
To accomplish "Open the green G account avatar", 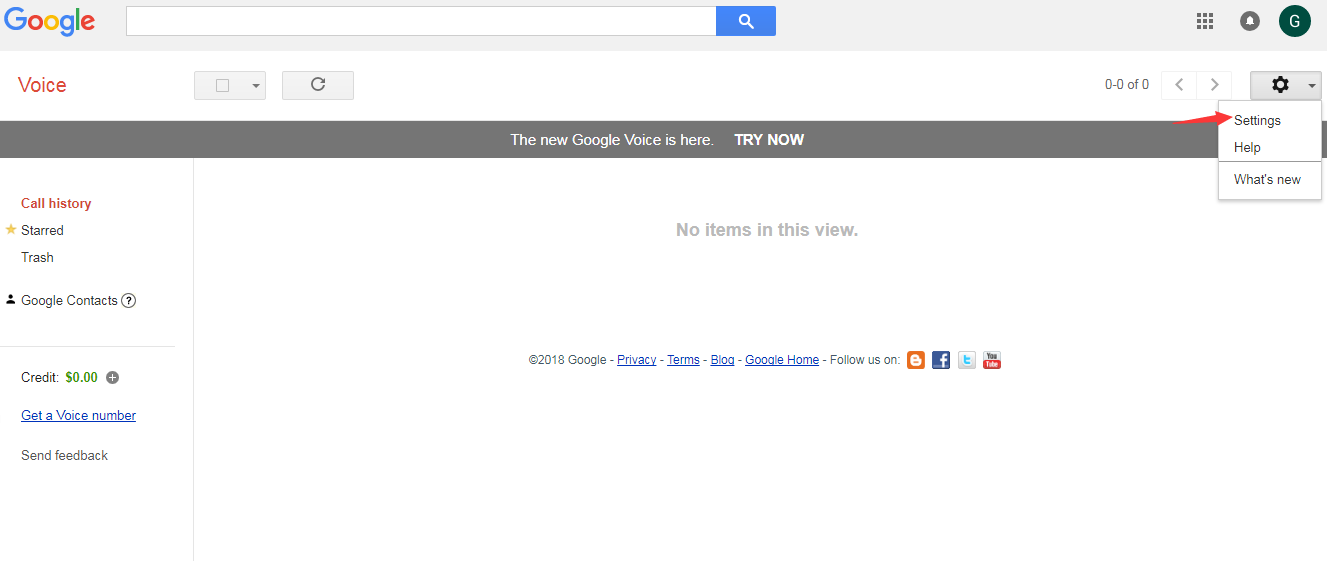I will tap(1295, 21).
